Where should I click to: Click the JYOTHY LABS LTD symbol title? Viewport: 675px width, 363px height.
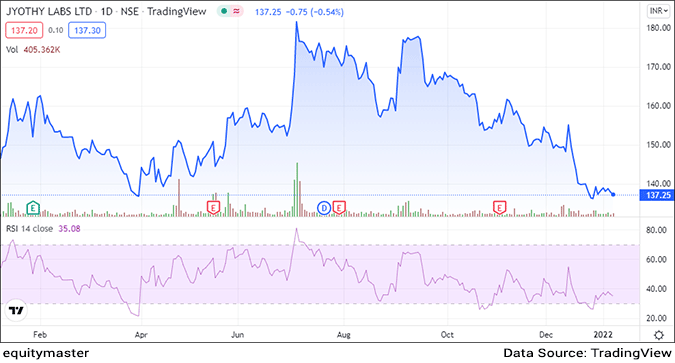coord(49,12)
